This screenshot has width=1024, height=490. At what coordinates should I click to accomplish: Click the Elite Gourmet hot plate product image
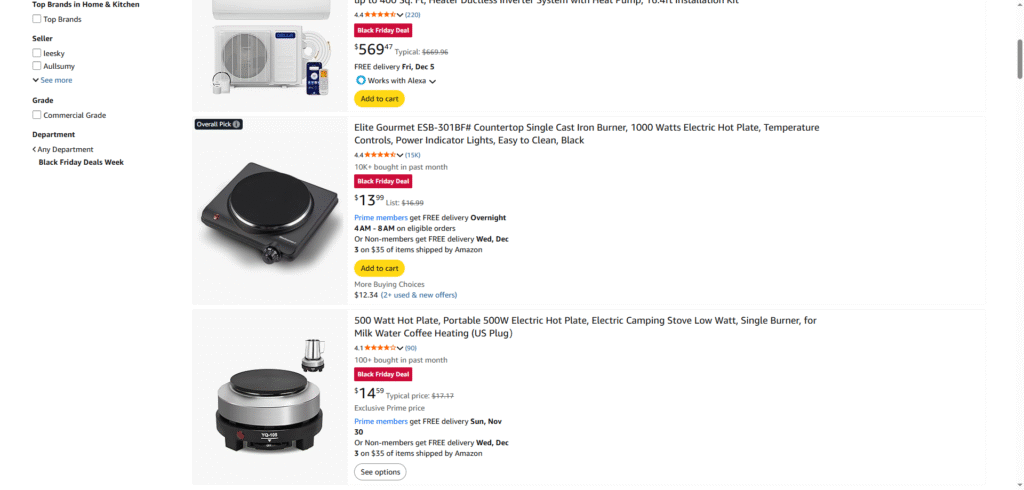[270, 211]
